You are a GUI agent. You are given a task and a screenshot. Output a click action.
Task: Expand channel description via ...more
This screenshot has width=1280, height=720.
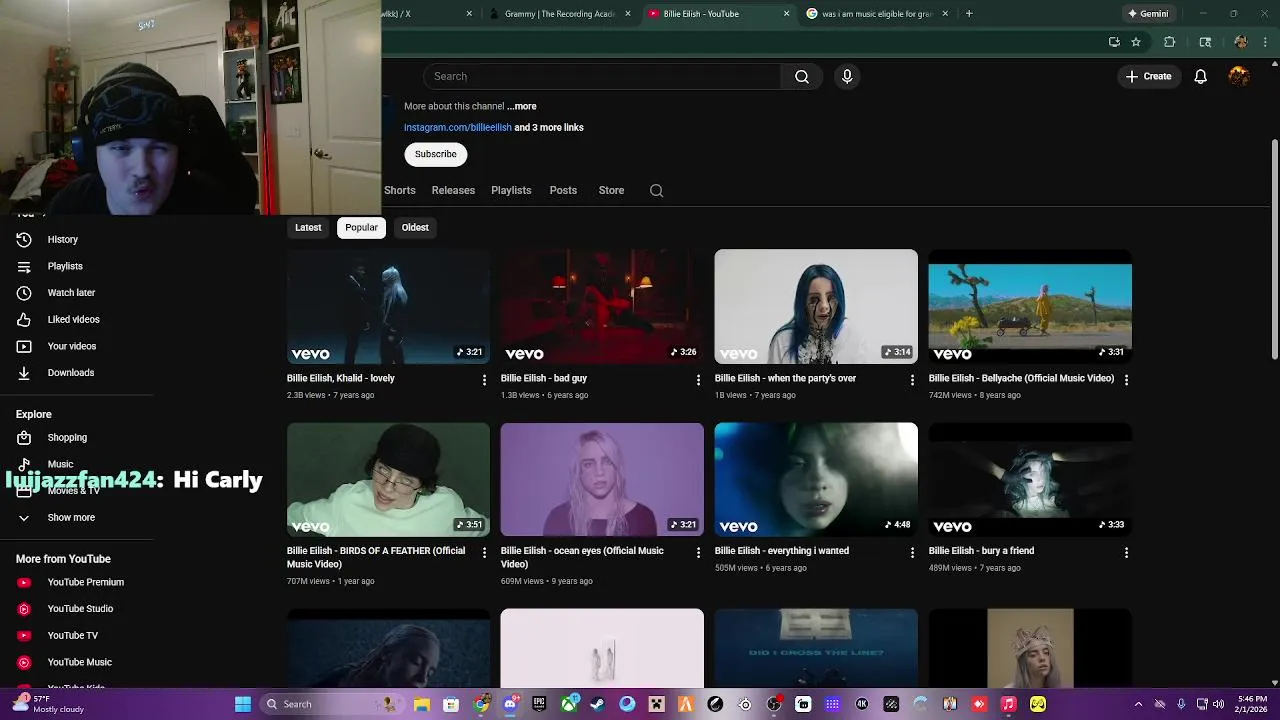(521, 106)
